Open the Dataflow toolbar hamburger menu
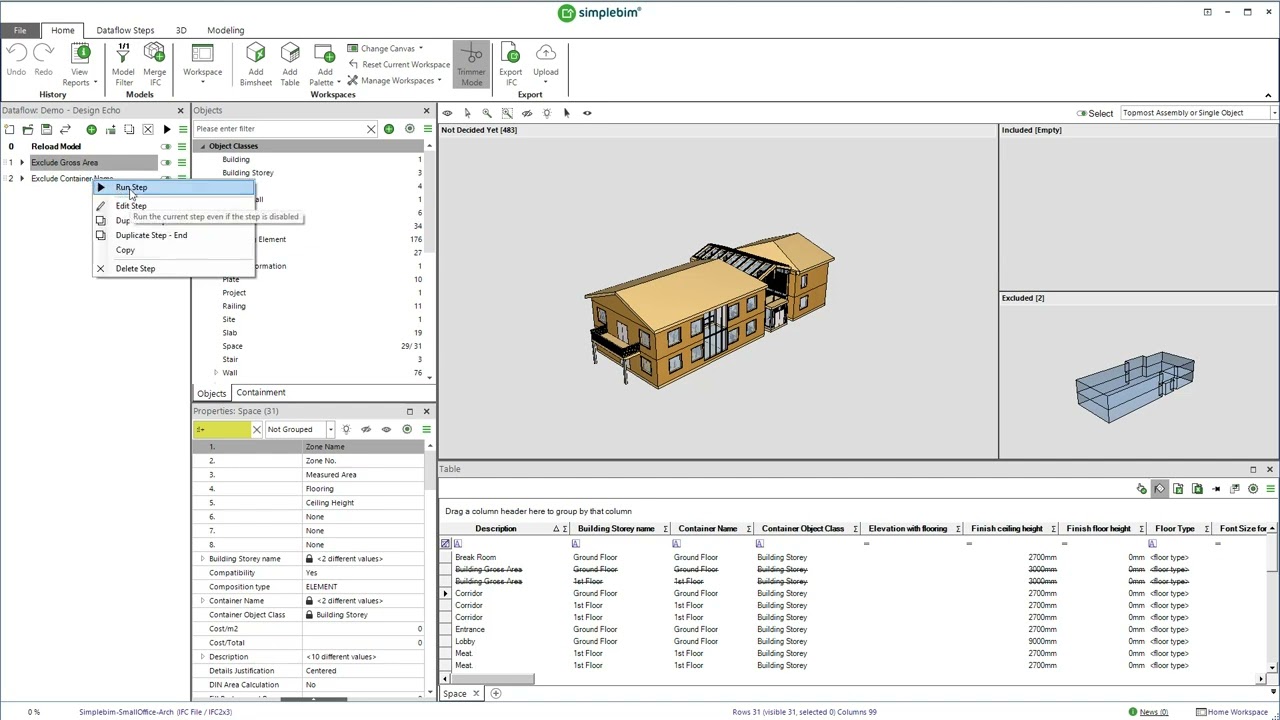1280x720 pixels. [x=182, y=129]
